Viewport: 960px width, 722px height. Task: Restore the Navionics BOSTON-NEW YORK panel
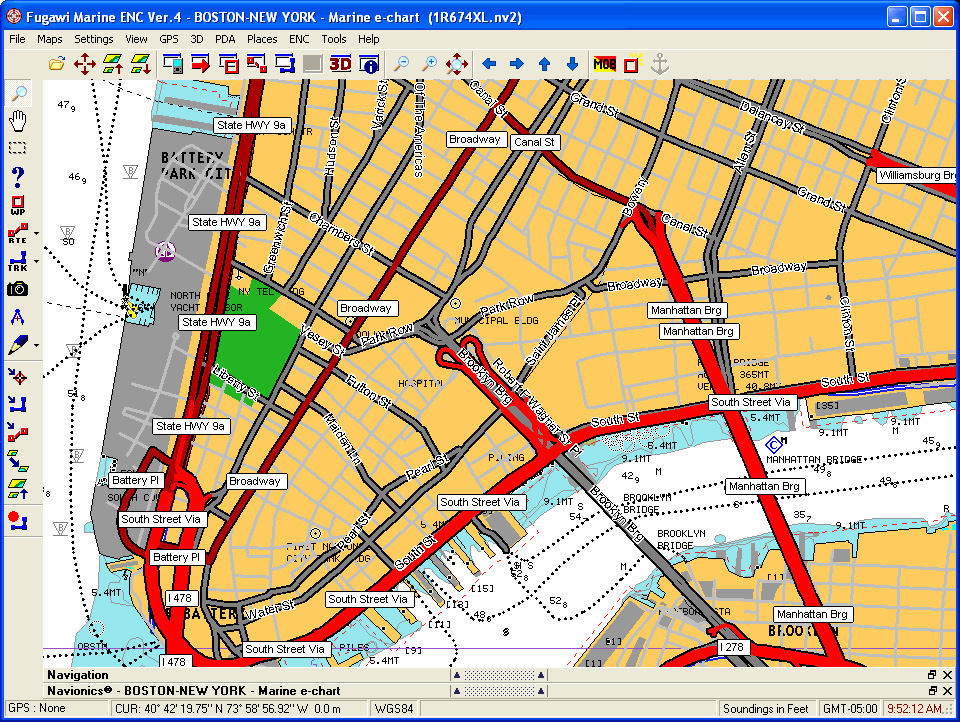[x=932, y=691]
